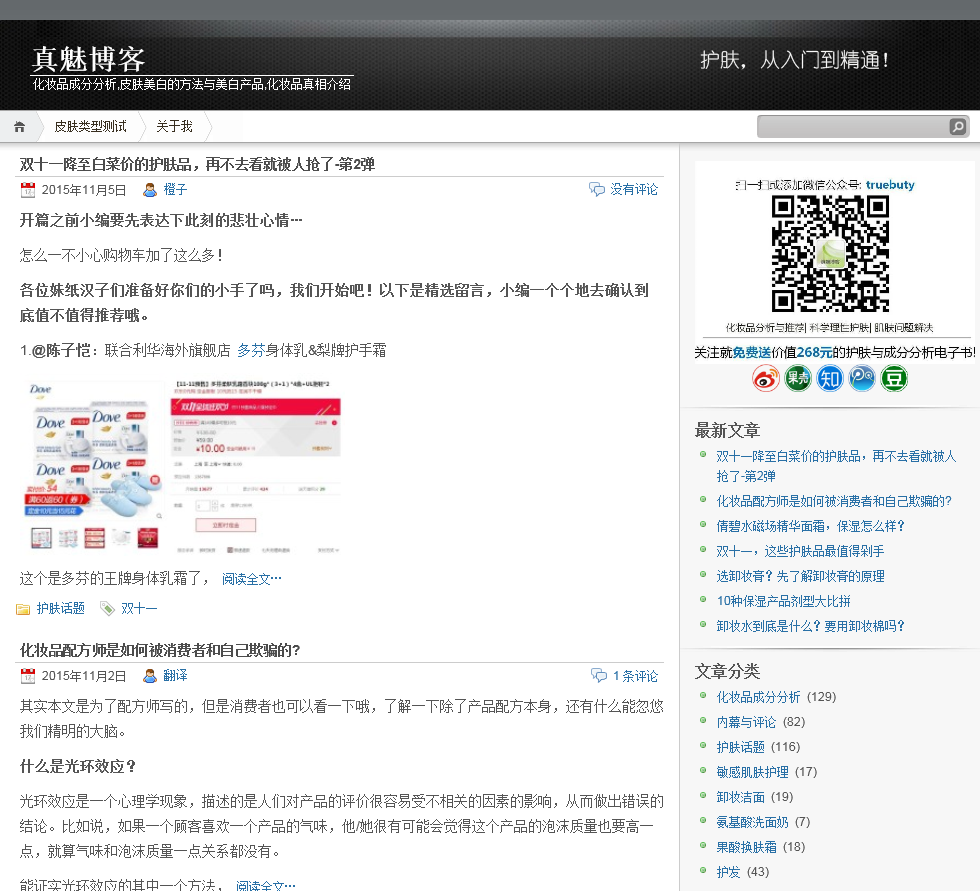The height and width of the screenshot is (891, 980).
Task: Open recent article 化妆品配方师是如何被消费者和自己欺骗的
Action: pyautogui.click(x=834, y=501)
